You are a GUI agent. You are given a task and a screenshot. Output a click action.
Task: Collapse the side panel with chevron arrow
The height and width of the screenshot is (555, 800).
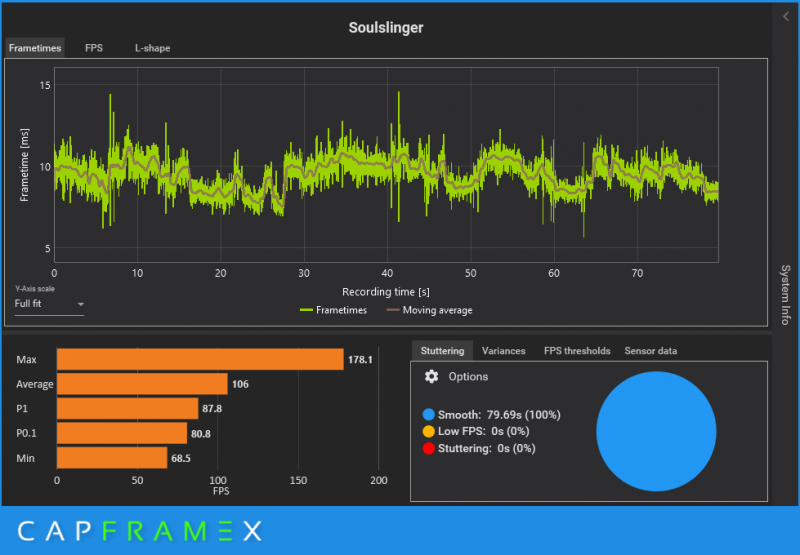pos(786,17)
